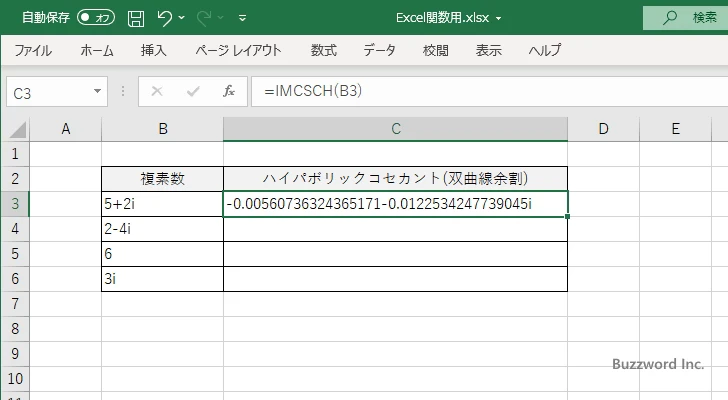Open the ファイル tab

(x=33, y=50)
